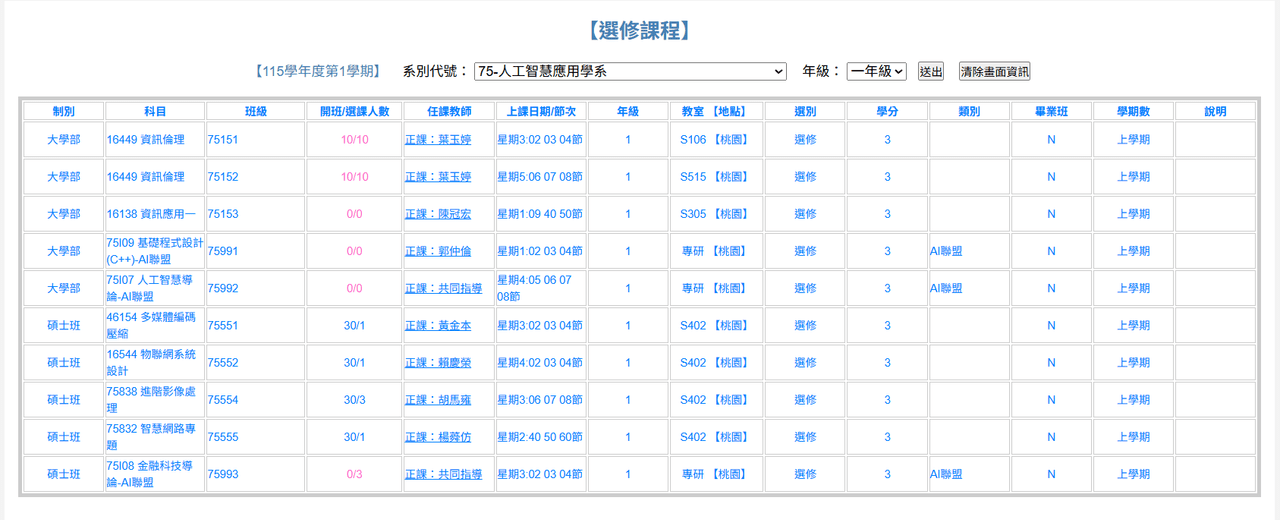This screenshot has width=1280, height=520.
Task: Select the 班級 column header
Action: (x=256, y=111)
